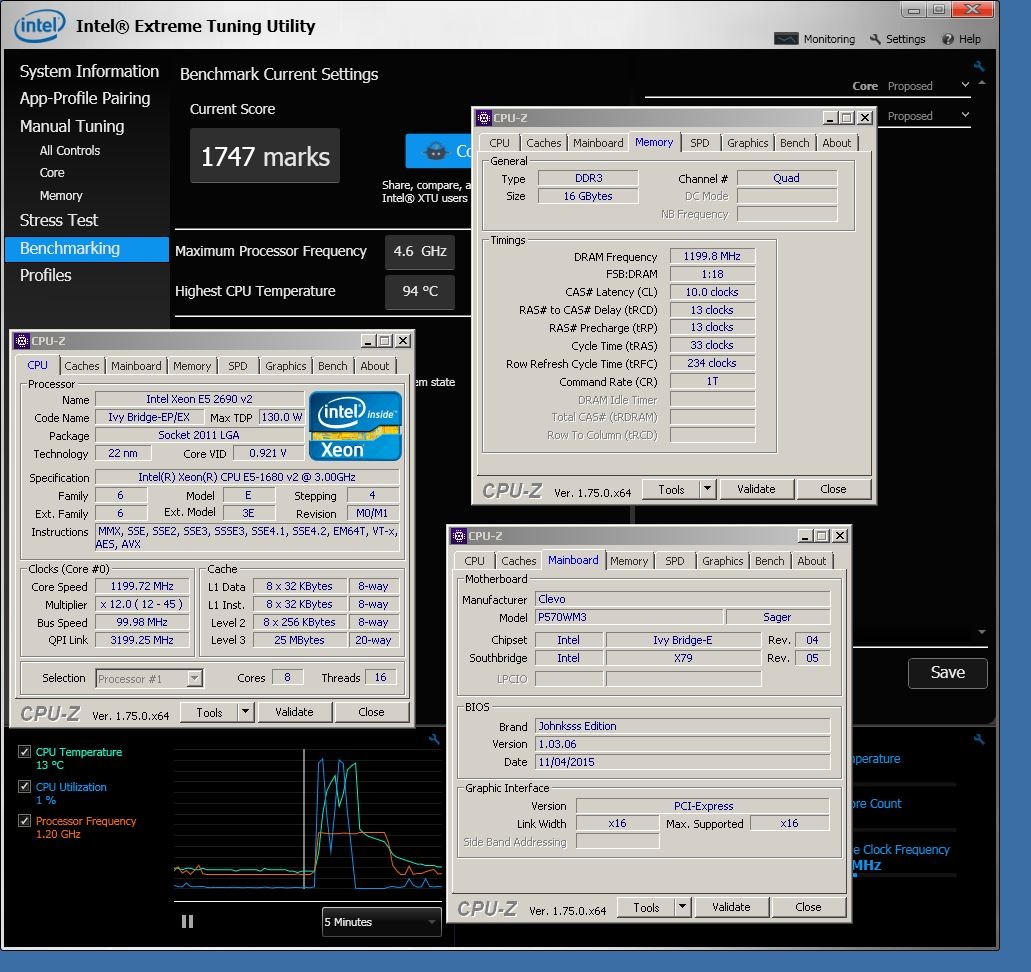Toggle the CPU Temperature checkbox
Image resolution: width=1031 pixels, height=972 pixels.
coord(25,752)
